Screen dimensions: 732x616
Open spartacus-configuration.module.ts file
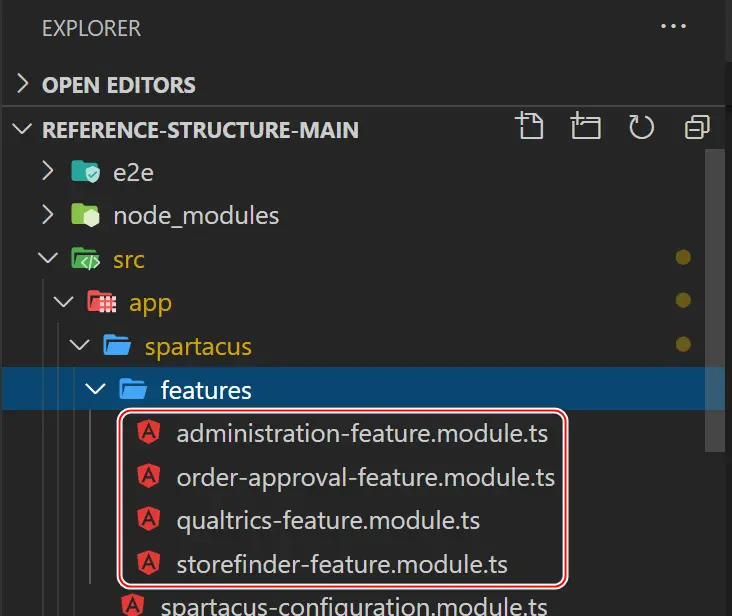click(353, 606)
